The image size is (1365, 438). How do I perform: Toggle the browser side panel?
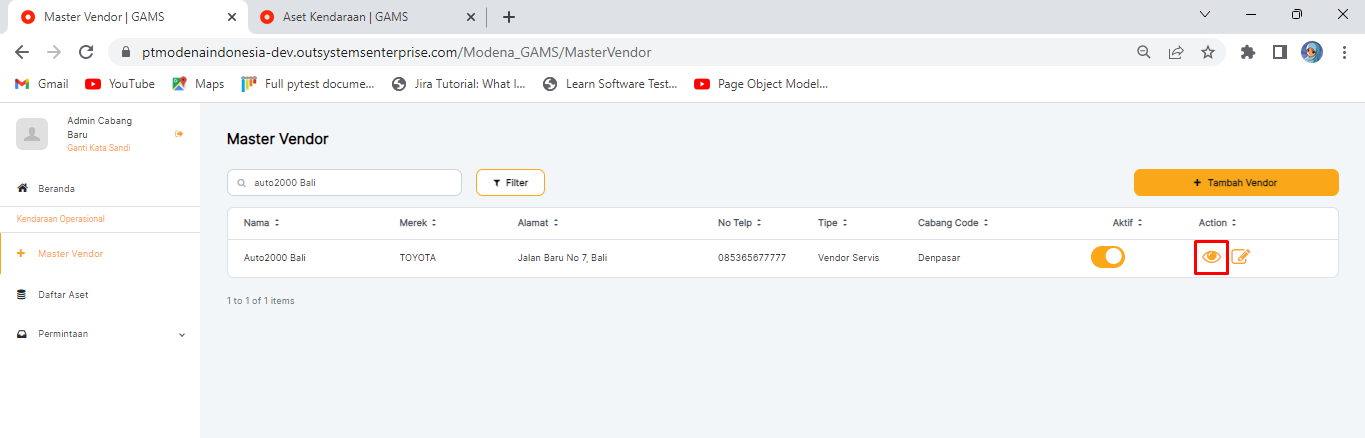coord(1279,52)
